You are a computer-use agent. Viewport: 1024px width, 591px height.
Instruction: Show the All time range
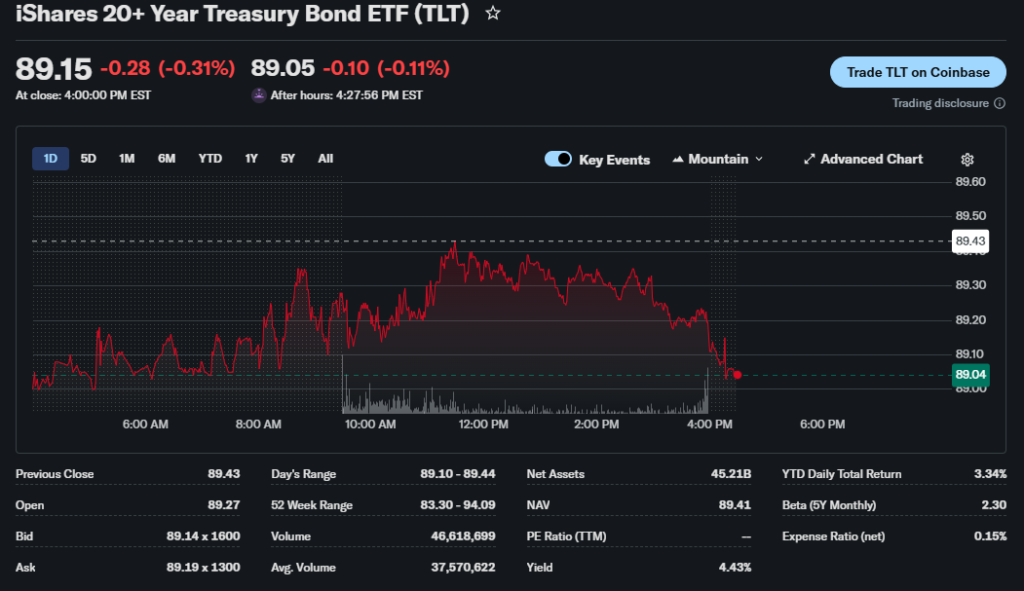325,159
